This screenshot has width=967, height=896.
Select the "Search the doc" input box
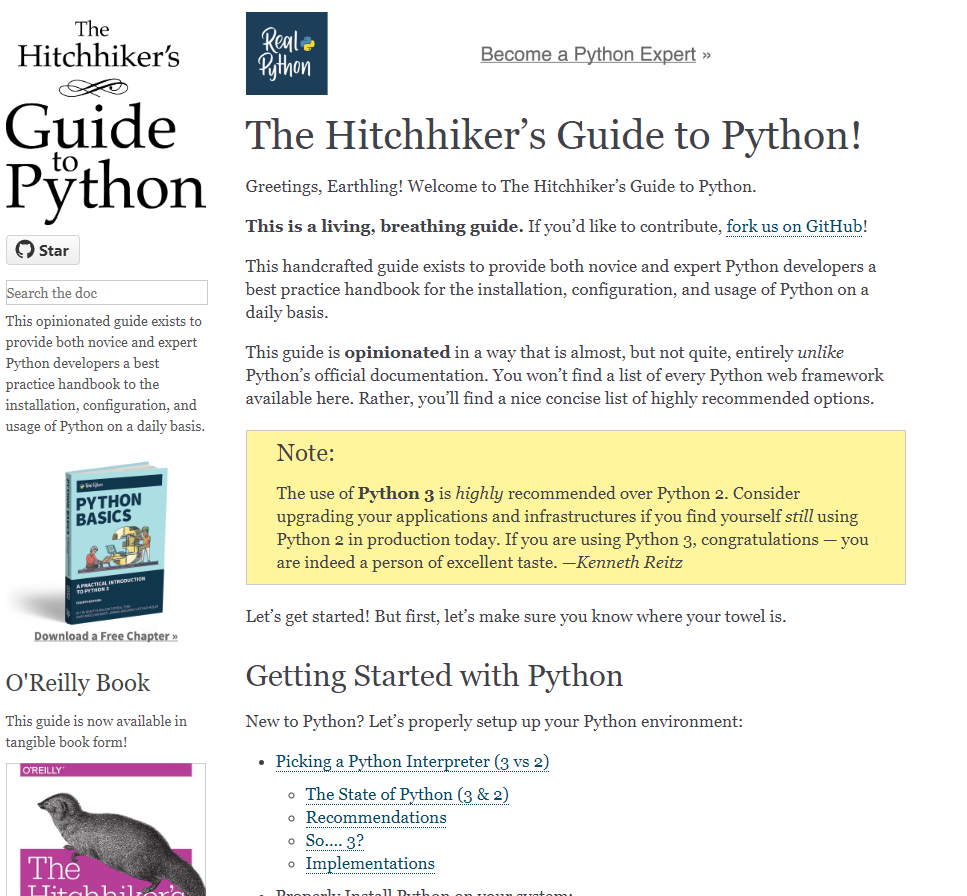pos(105,292)
